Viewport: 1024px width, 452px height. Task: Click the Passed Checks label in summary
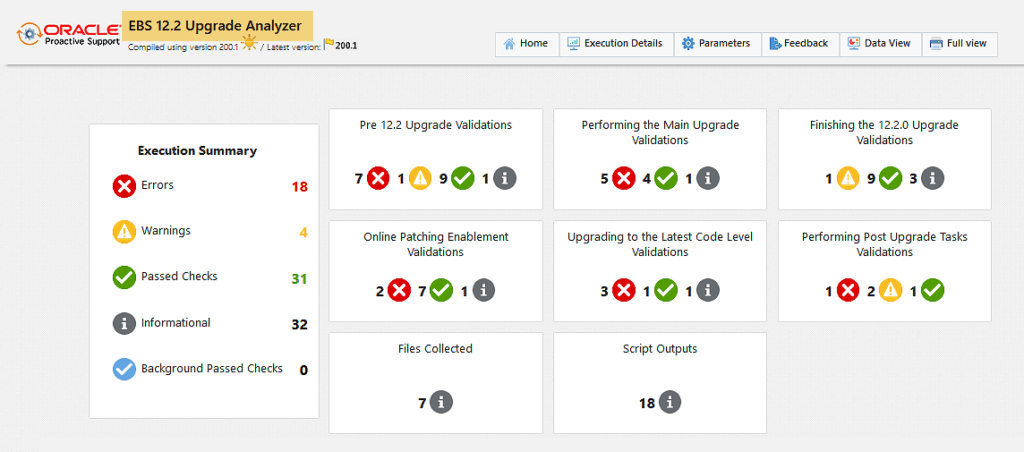pos(180,276)
